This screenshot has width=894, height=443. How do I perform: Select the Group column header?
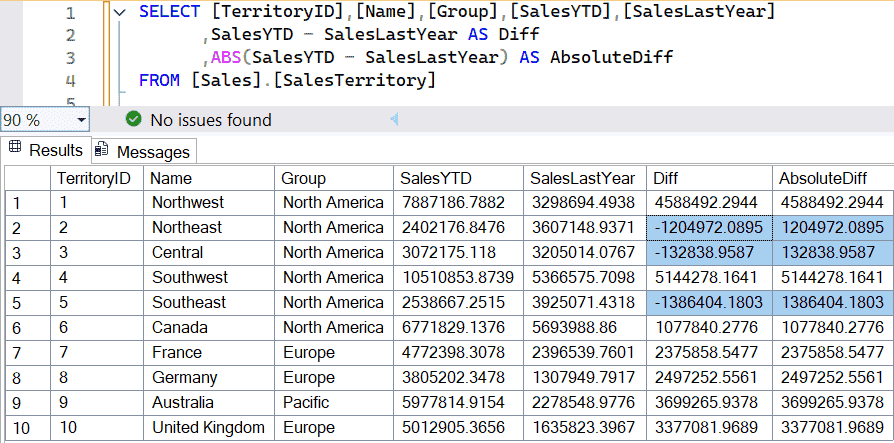click(x=334, y=178)
